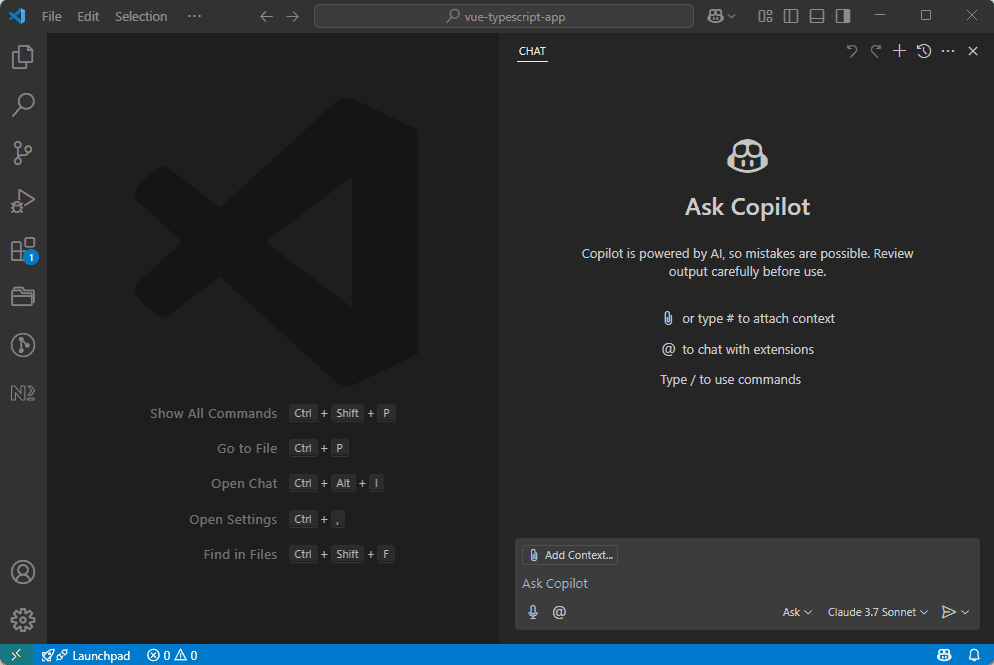Image resolution: width=994 pixels, height=665 pixels.
Task: Customize layout from title bar icon
Action: click(x=765, y=16)
